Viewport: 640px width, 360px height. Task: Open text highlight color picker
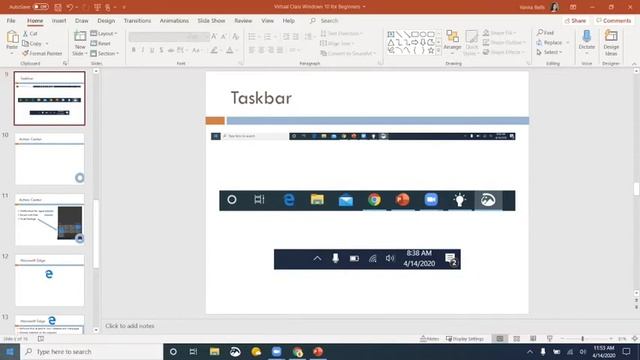click(214, 50)
